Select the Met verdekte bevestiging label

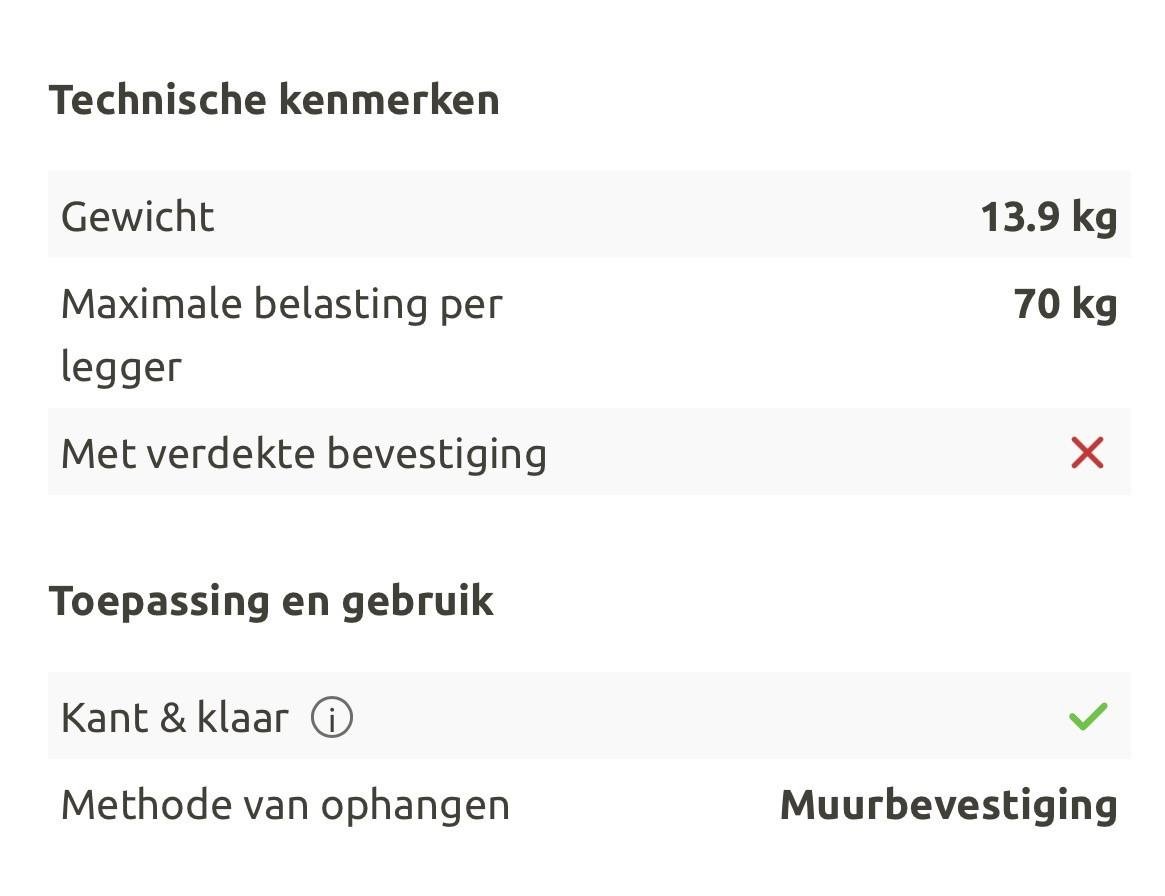point(304,454)
